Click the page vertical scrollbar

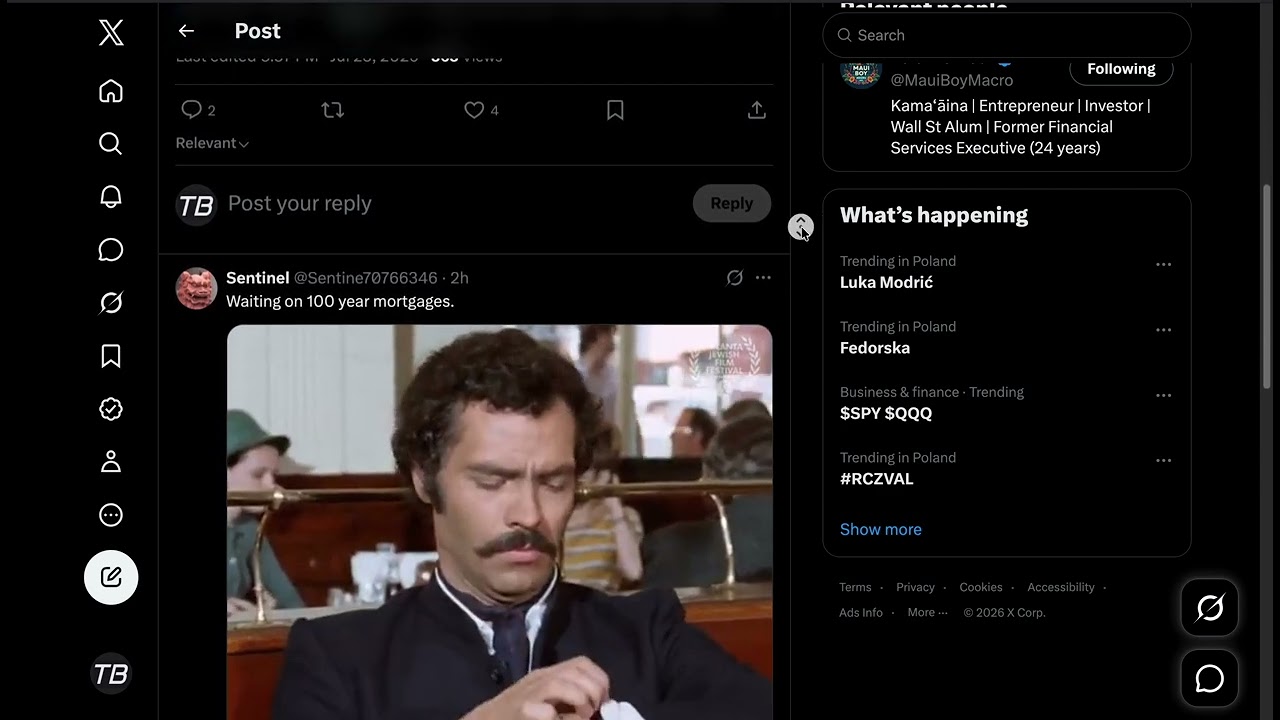[1268, 286]
